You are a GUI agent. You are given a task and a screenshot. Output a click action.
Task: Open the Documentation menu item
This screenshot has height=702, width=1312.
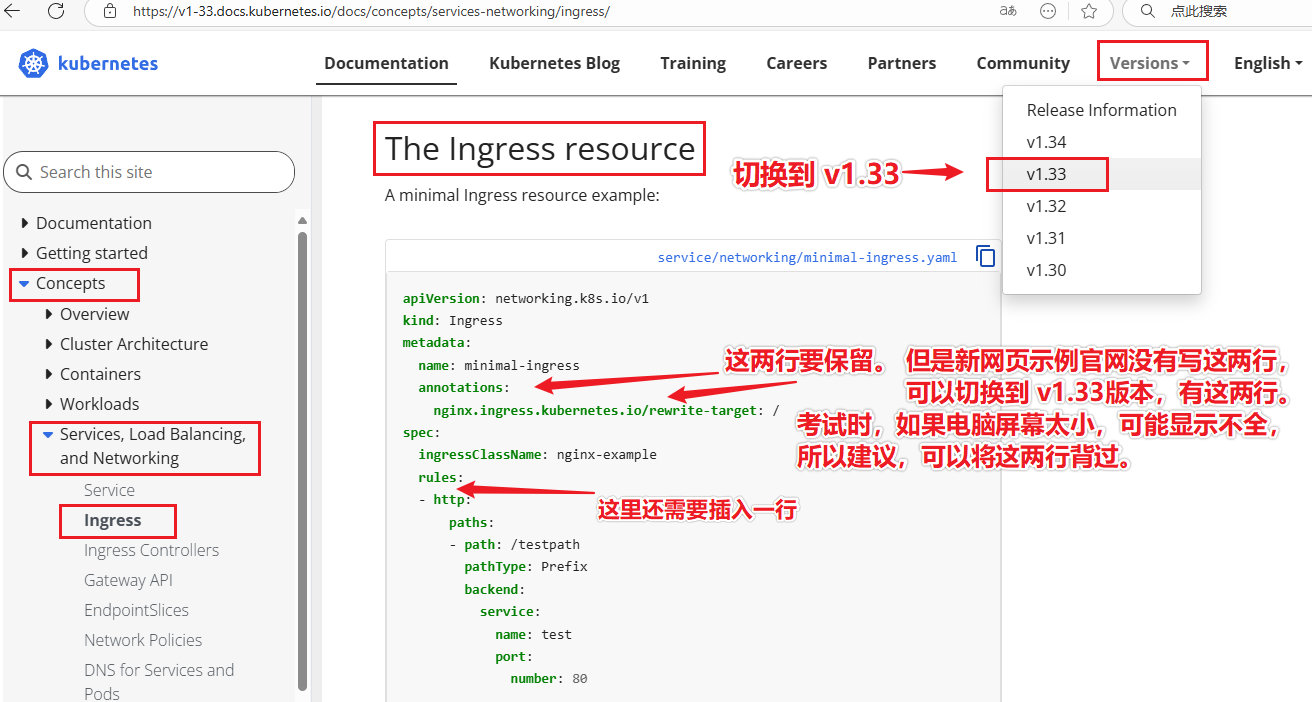point(386,62)
